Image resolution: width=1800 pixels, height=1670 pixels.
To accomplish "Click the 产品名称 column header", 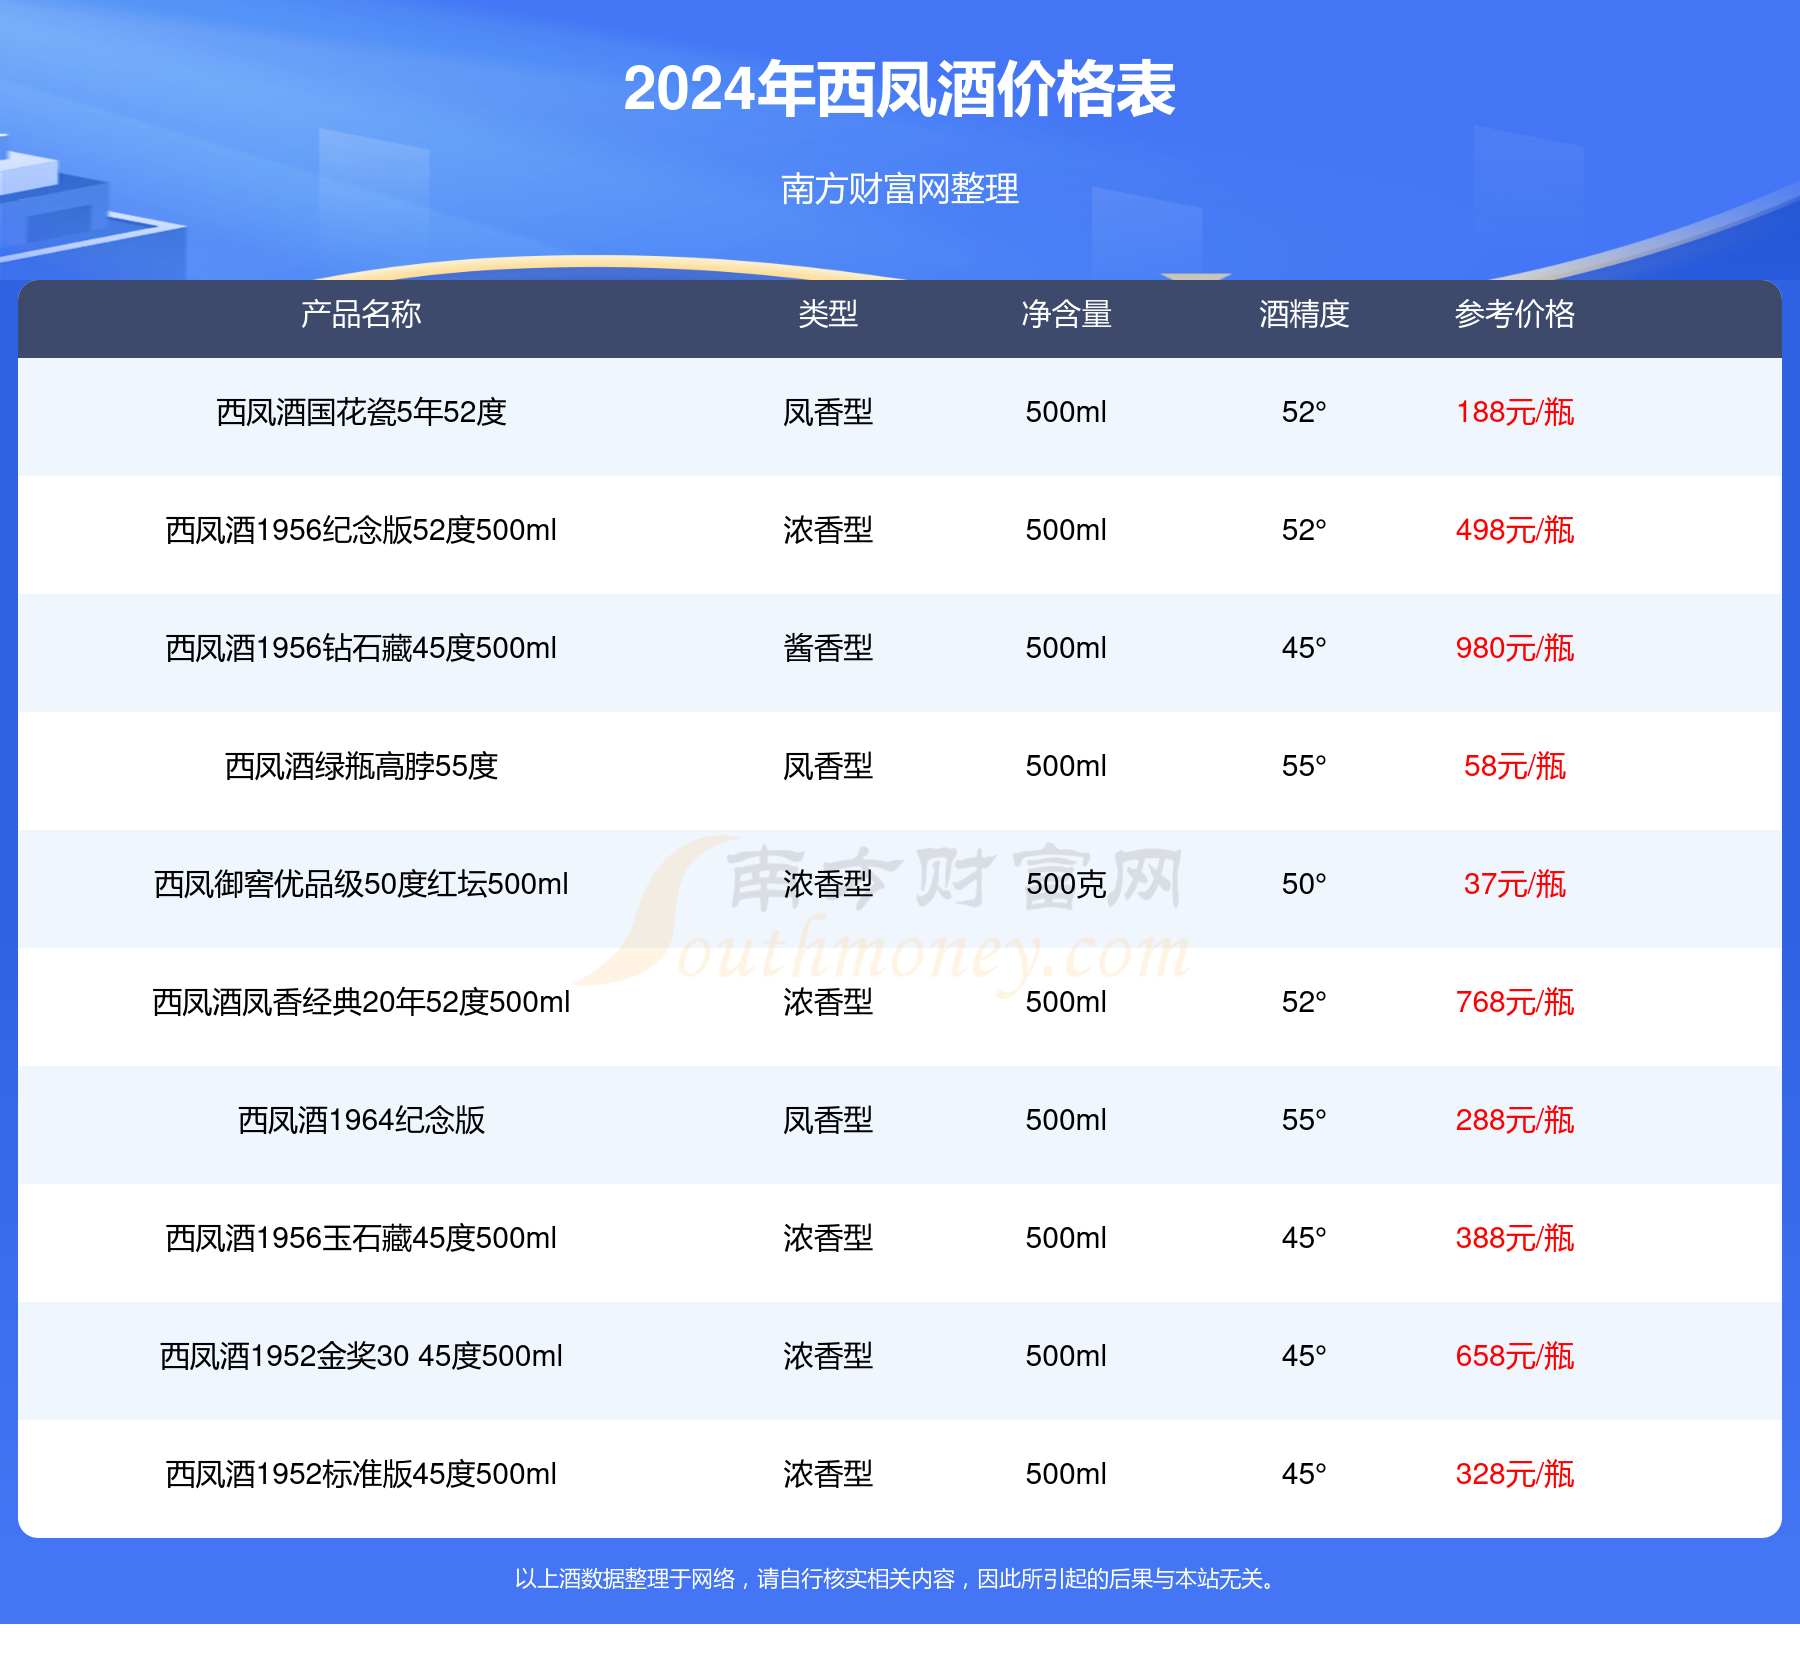I will click(361, 314).
